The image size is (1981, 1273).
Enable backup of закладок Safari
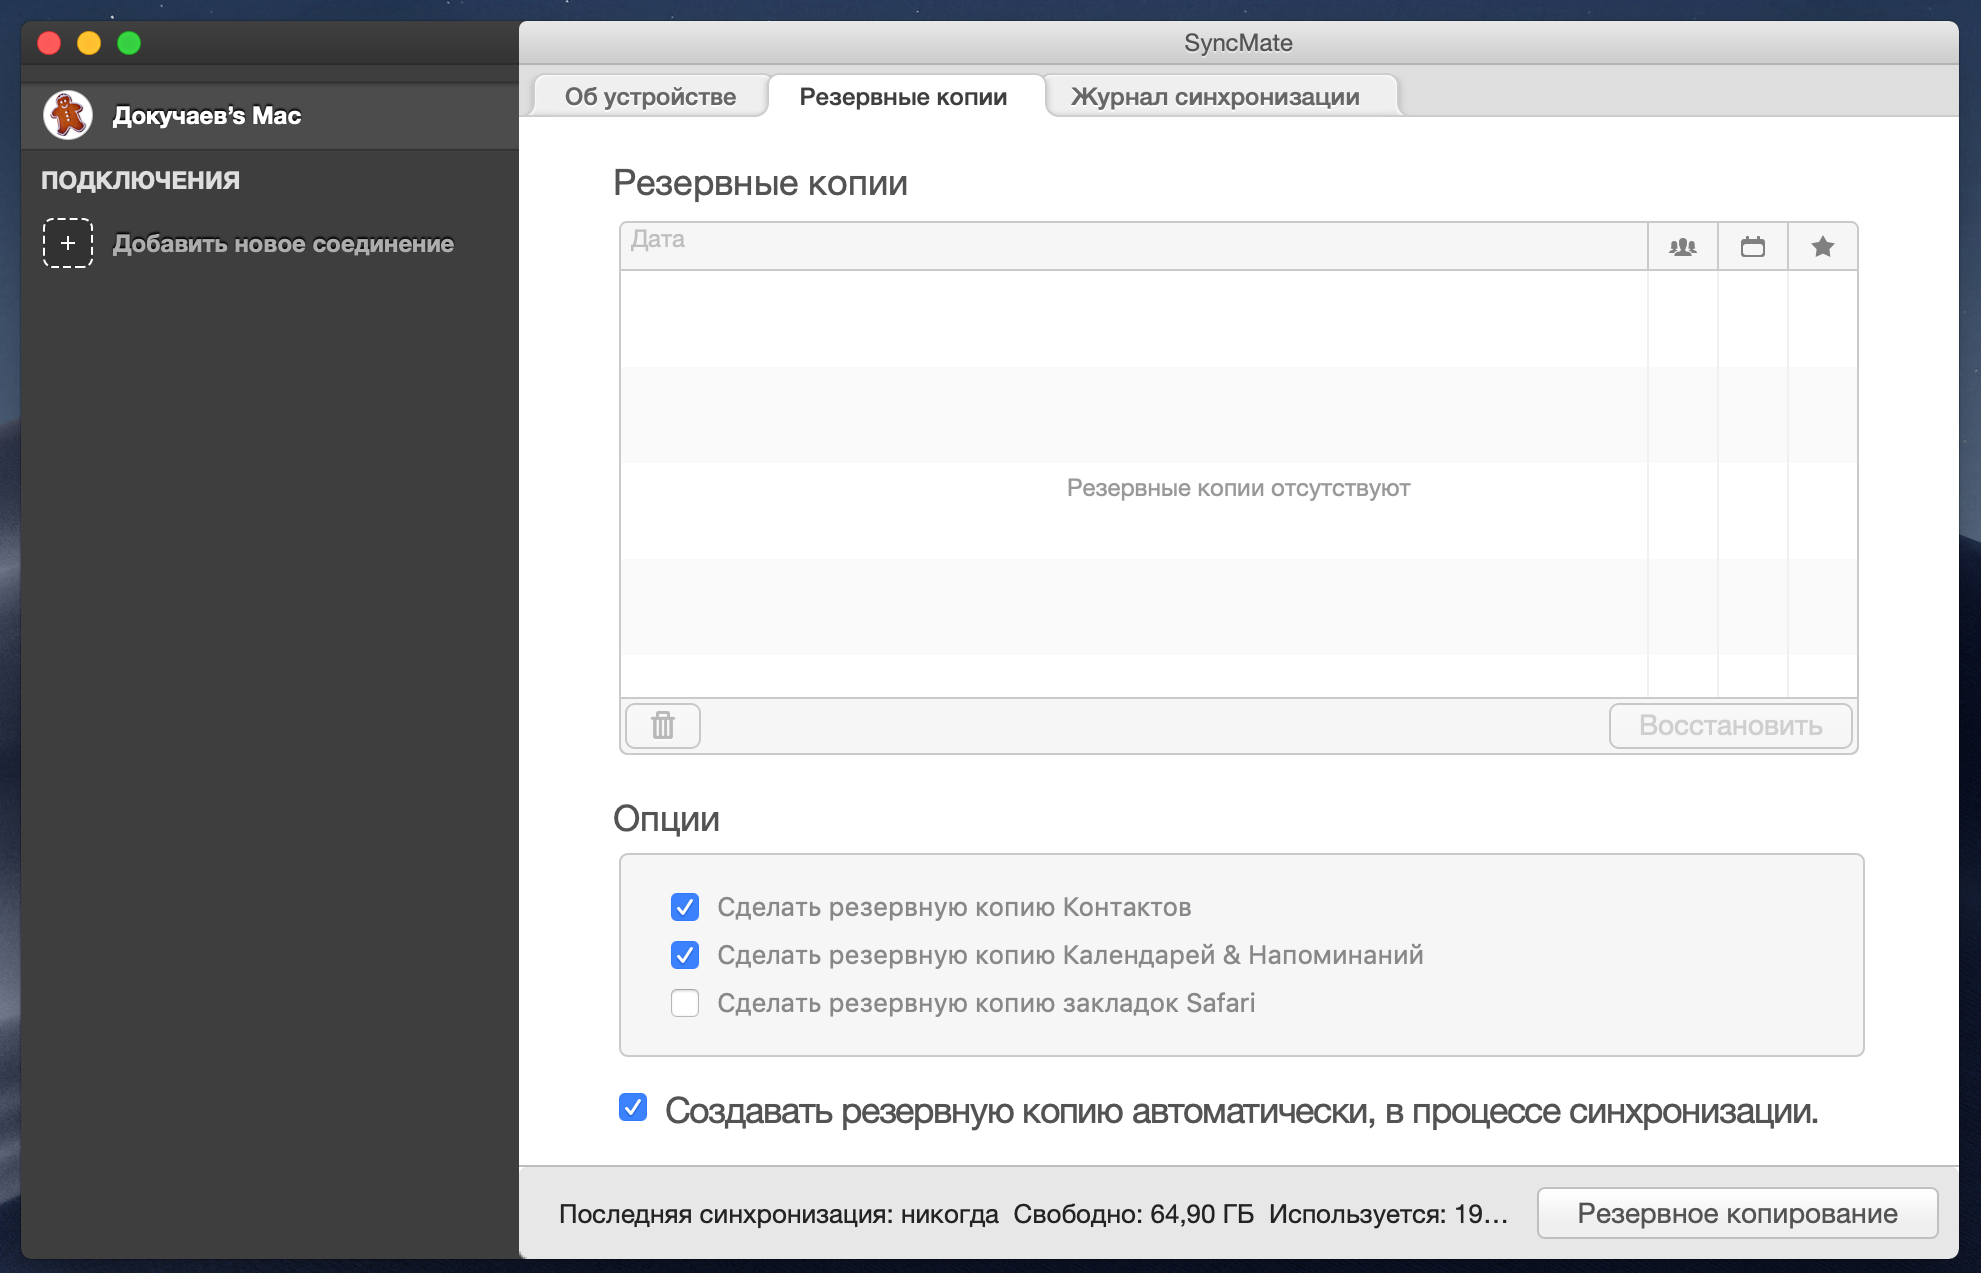point(684,1003)
